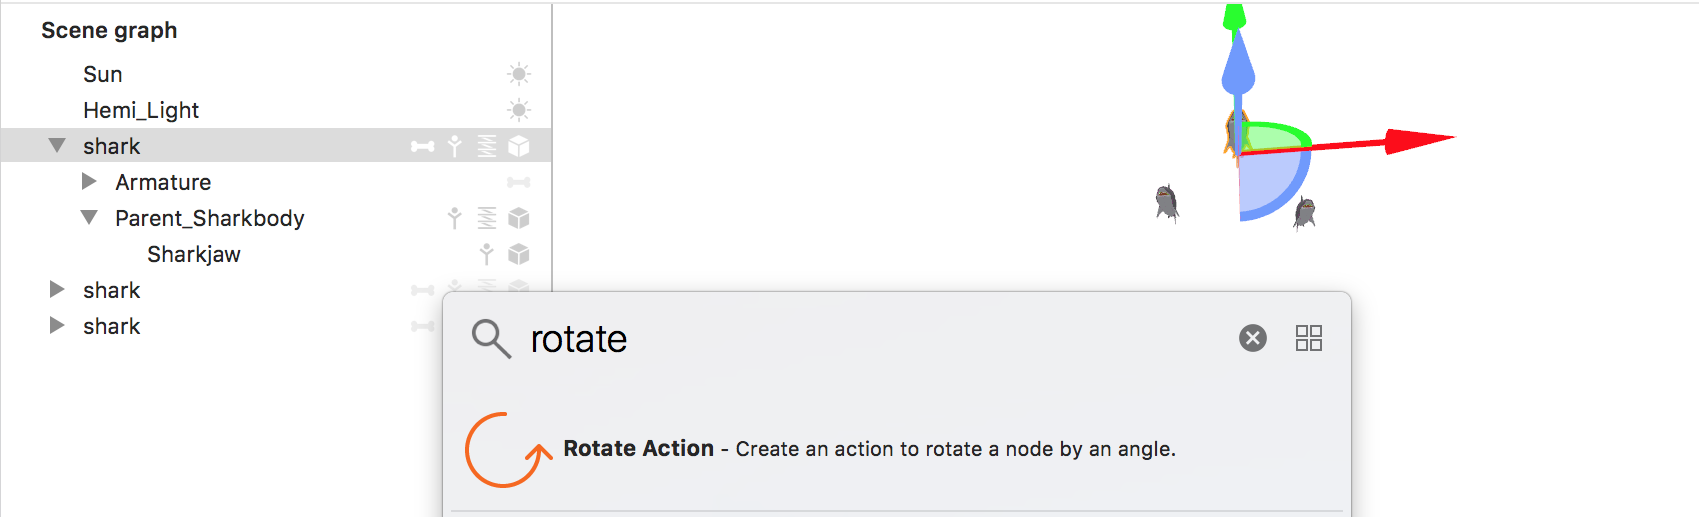
Task: Select the Hemi_Light node
Action: pyautogui.click(x=141, y=110)
